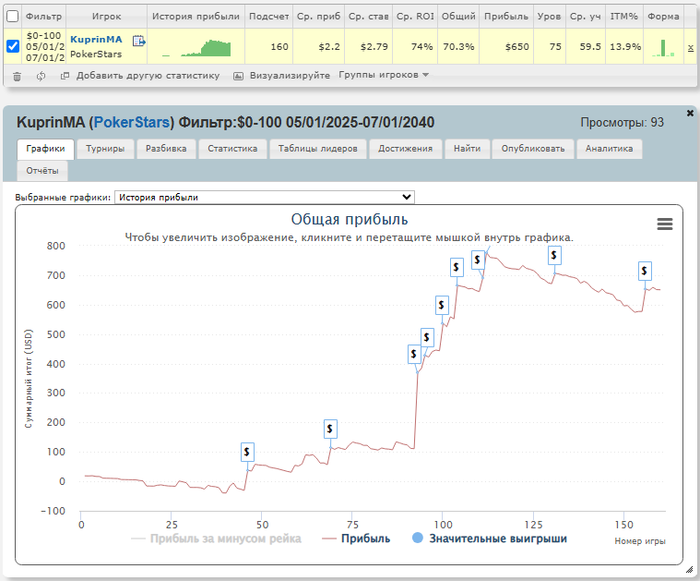Click Добавить другую статистику link
Image resolution: width=700 pixels, height=581 pixels.
146,76
